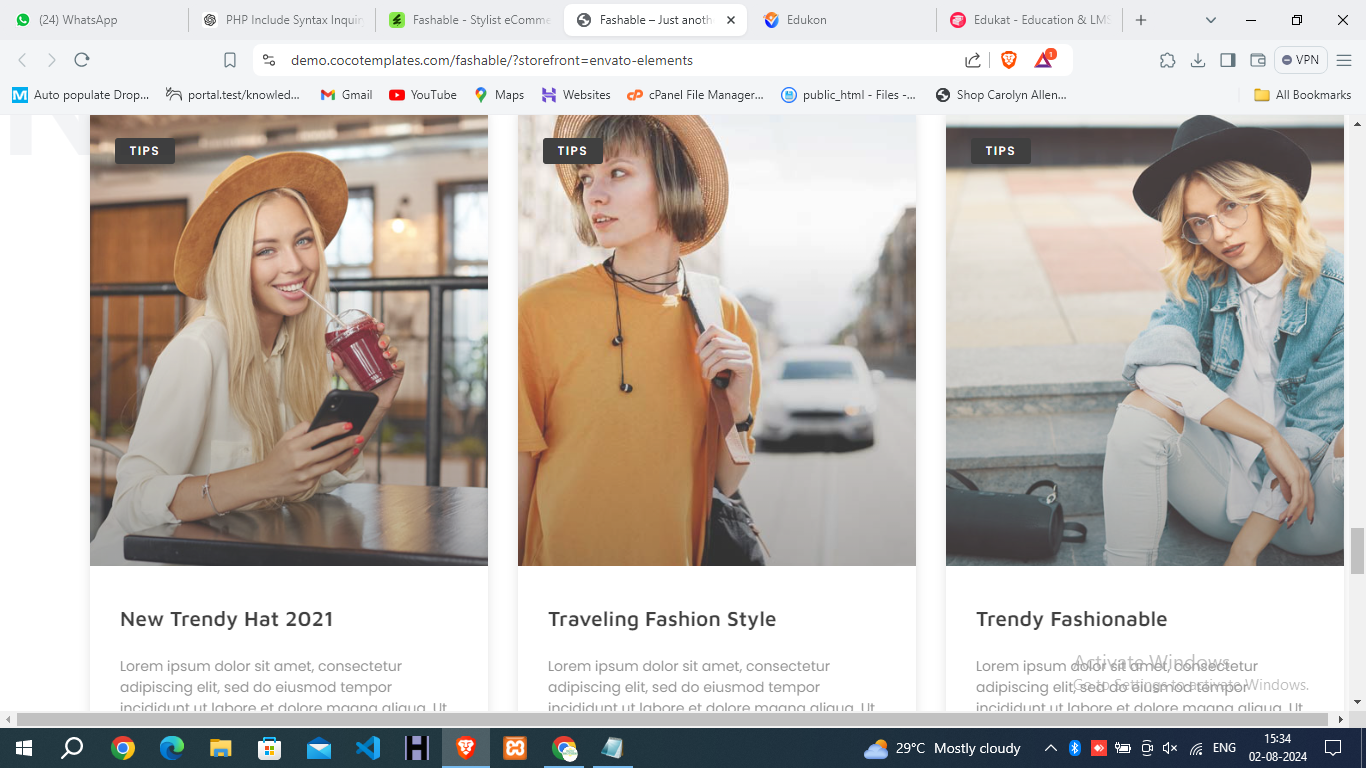Open the Traveling Fashion Style article link
1366x768 pixels.
661,619
